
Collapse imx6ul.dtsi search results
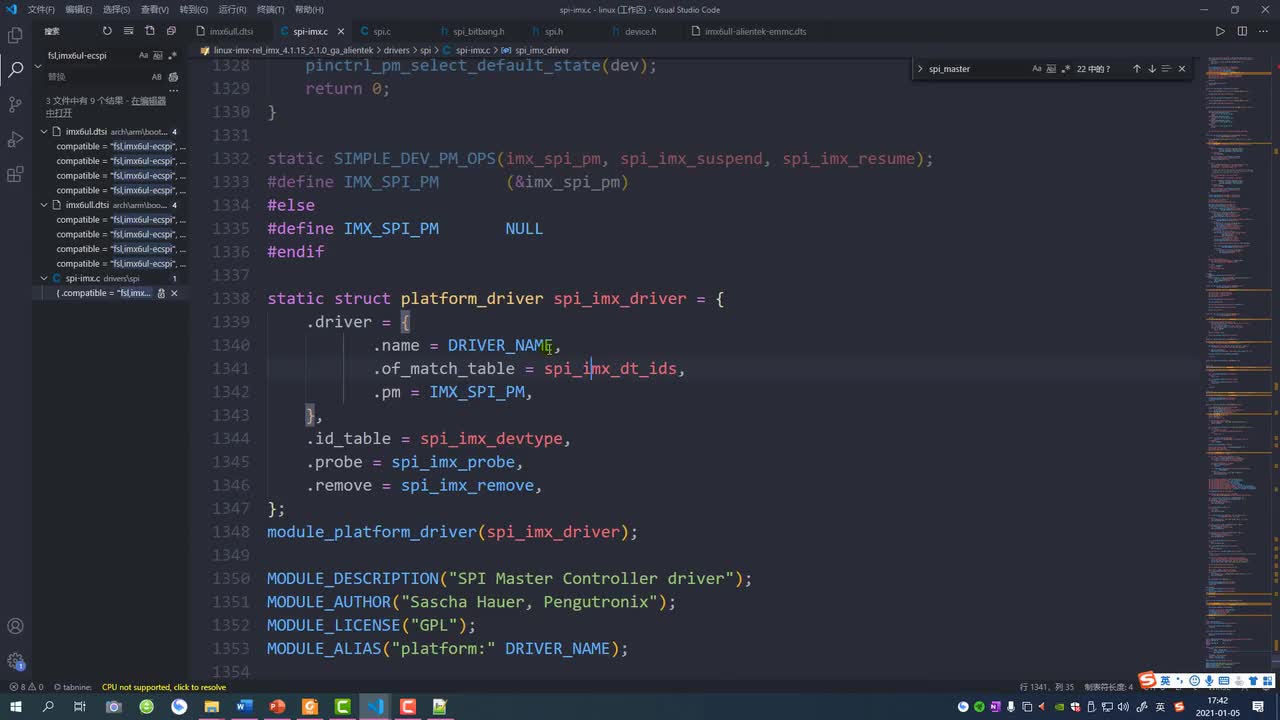tap(44, 132)
